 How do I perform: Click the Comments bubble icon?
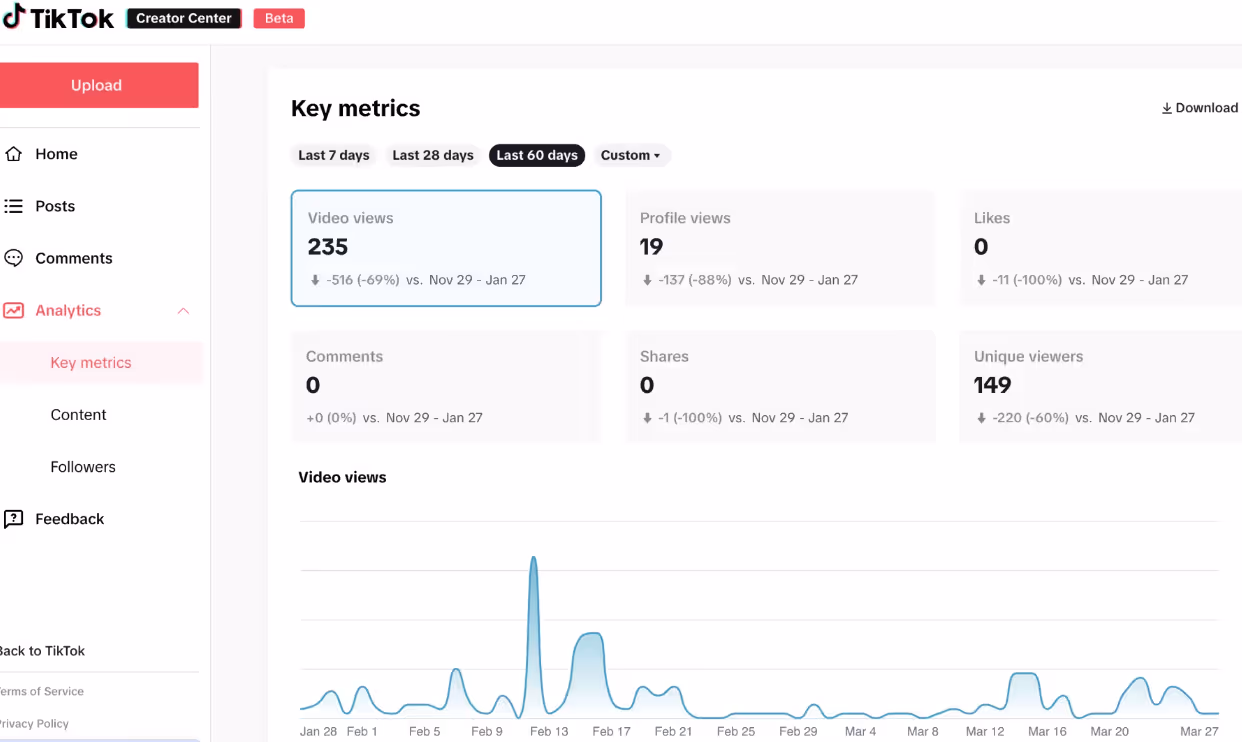(x=13, y=258)
